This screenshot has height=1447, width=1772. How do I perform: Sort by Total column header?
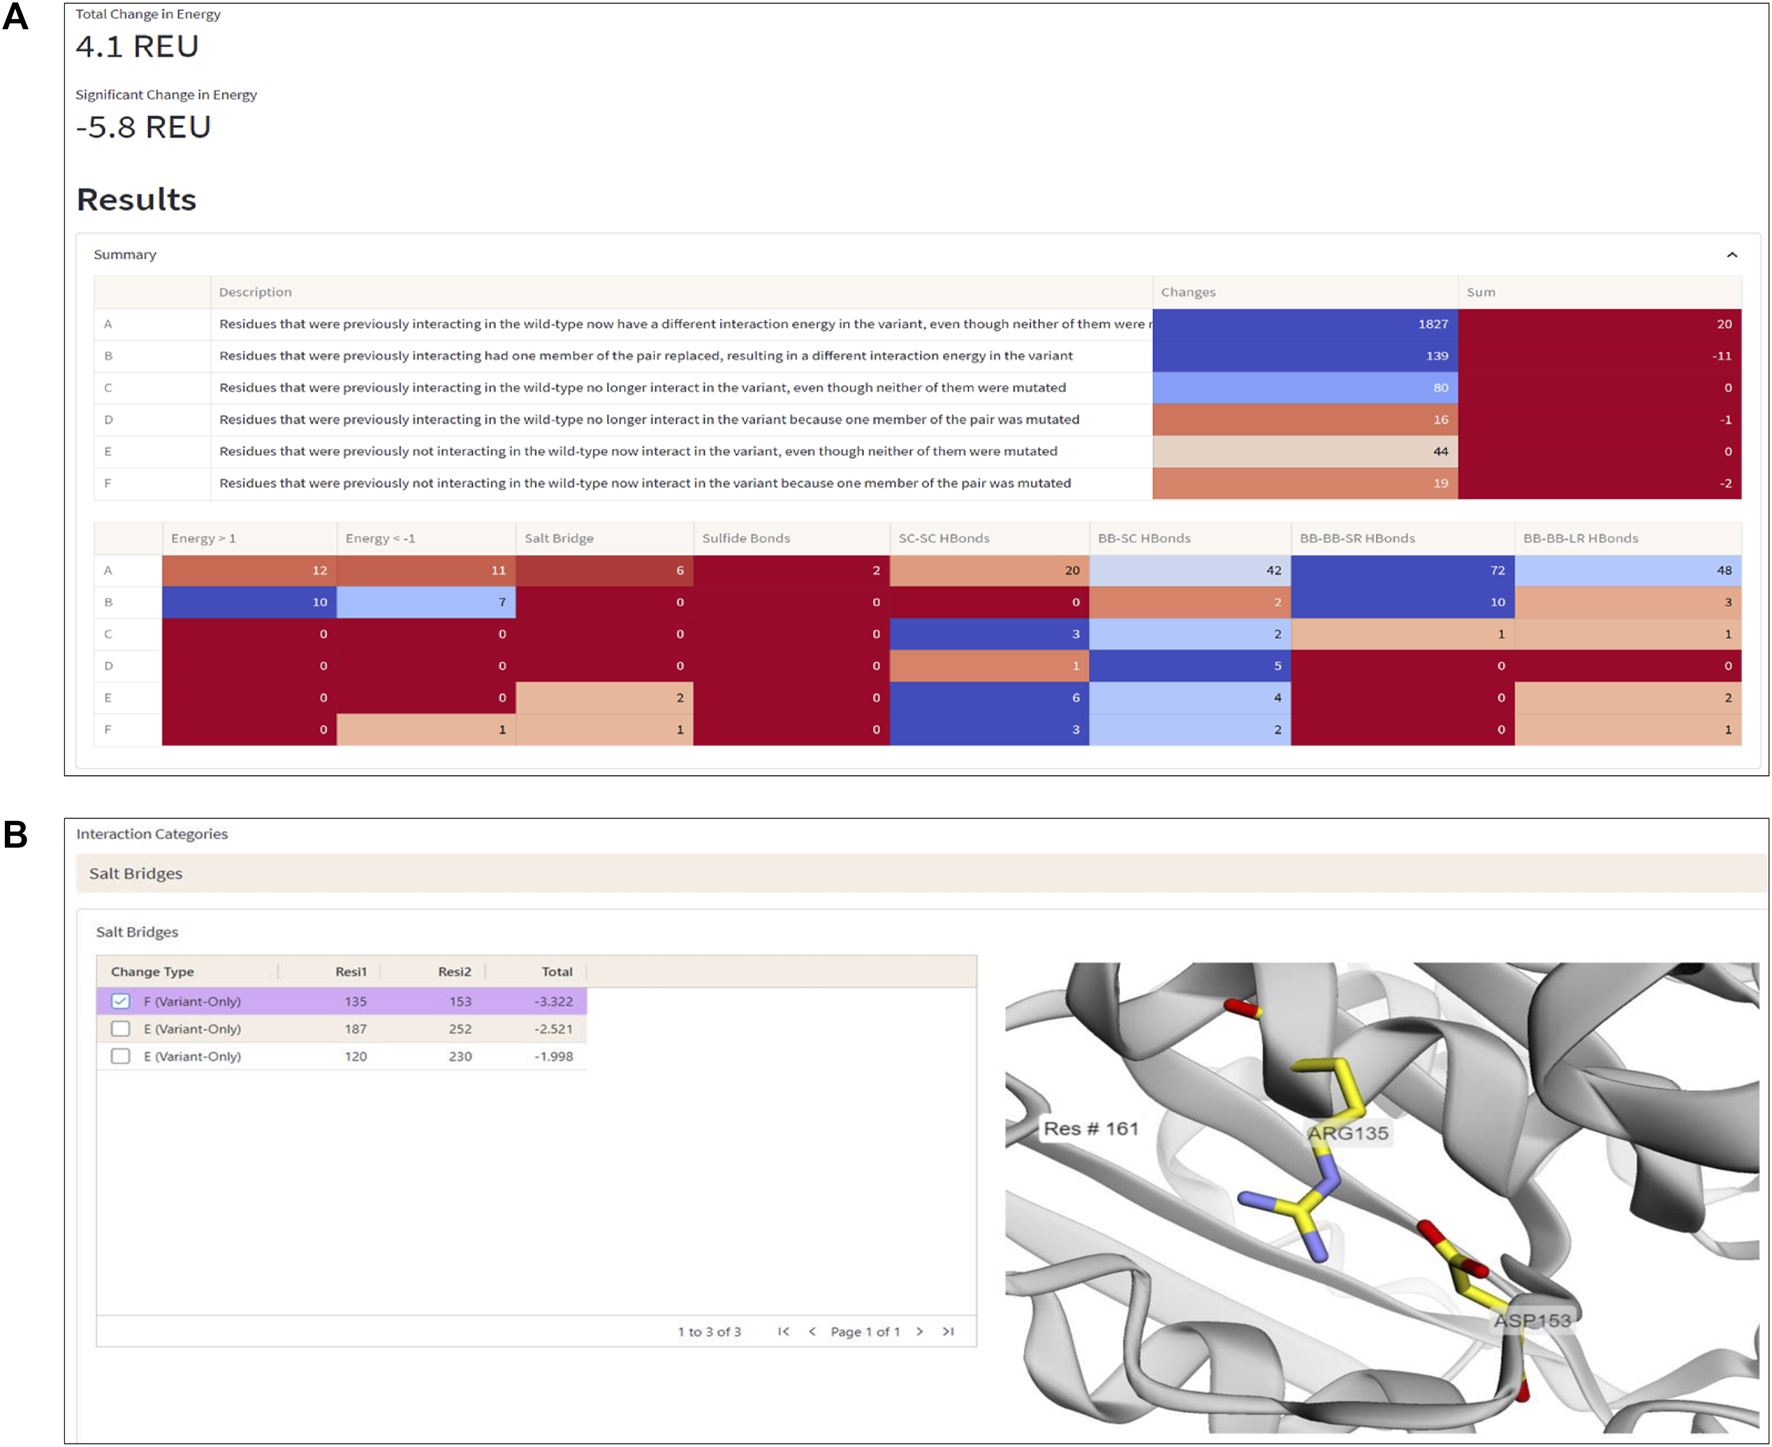(556, 971)
